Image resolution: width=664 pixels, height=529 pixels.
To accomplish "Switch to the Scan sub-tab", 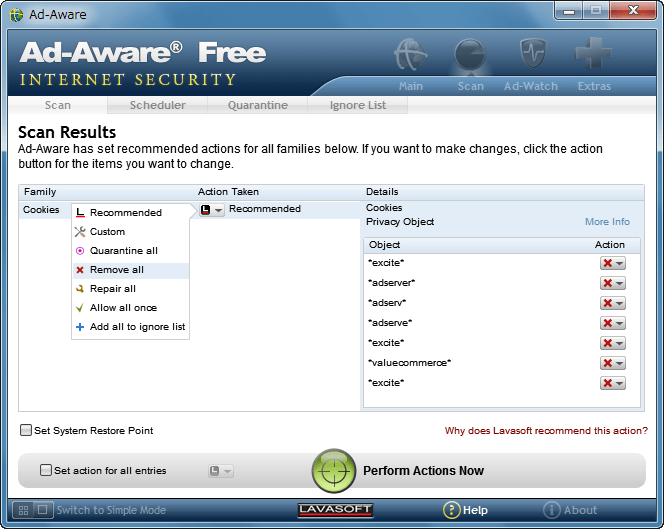I will [58, 105].
